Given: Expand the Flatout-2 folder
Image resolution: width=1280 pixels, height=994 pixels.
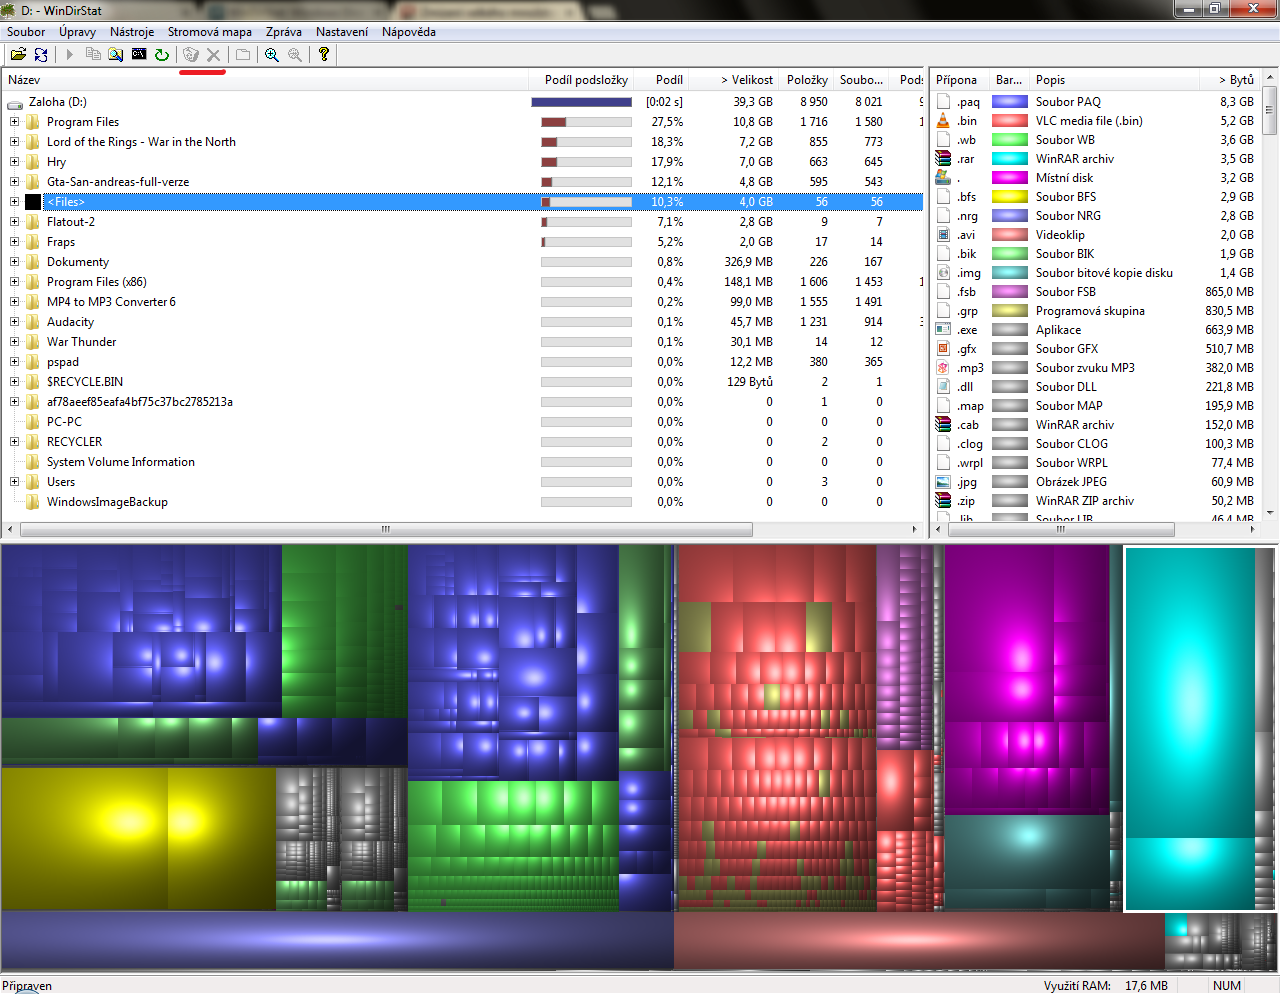Looking at the screenshot, I should pyautogui.click(x=14, y=222).
